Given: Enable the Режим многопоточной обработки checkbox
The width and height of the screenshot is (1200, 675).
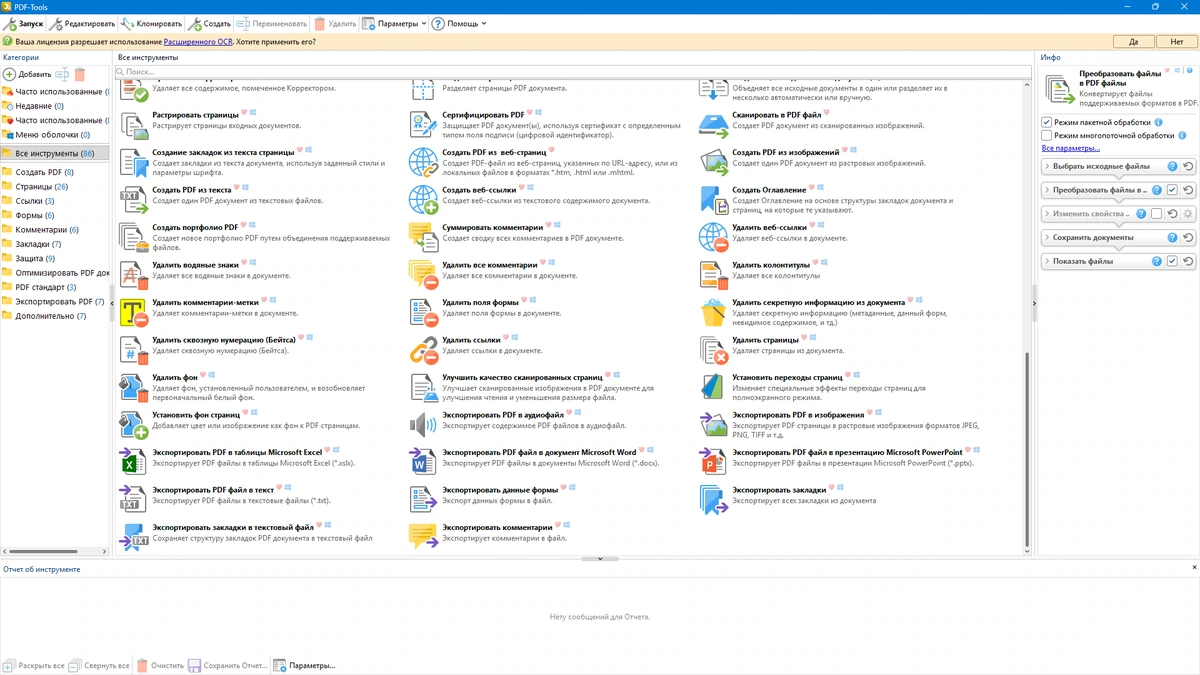Looking at the screenshot, I should pyautogui.click(x=1047, y=135).
